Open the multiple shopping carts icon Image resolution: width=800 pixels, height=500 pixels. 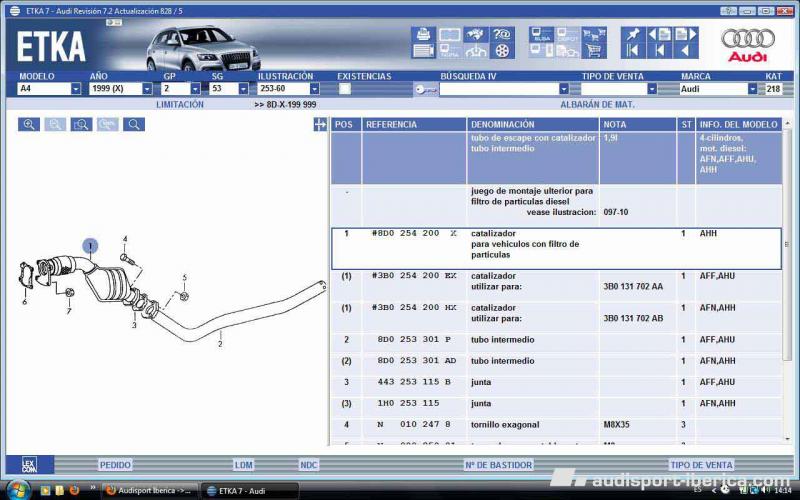594,35
